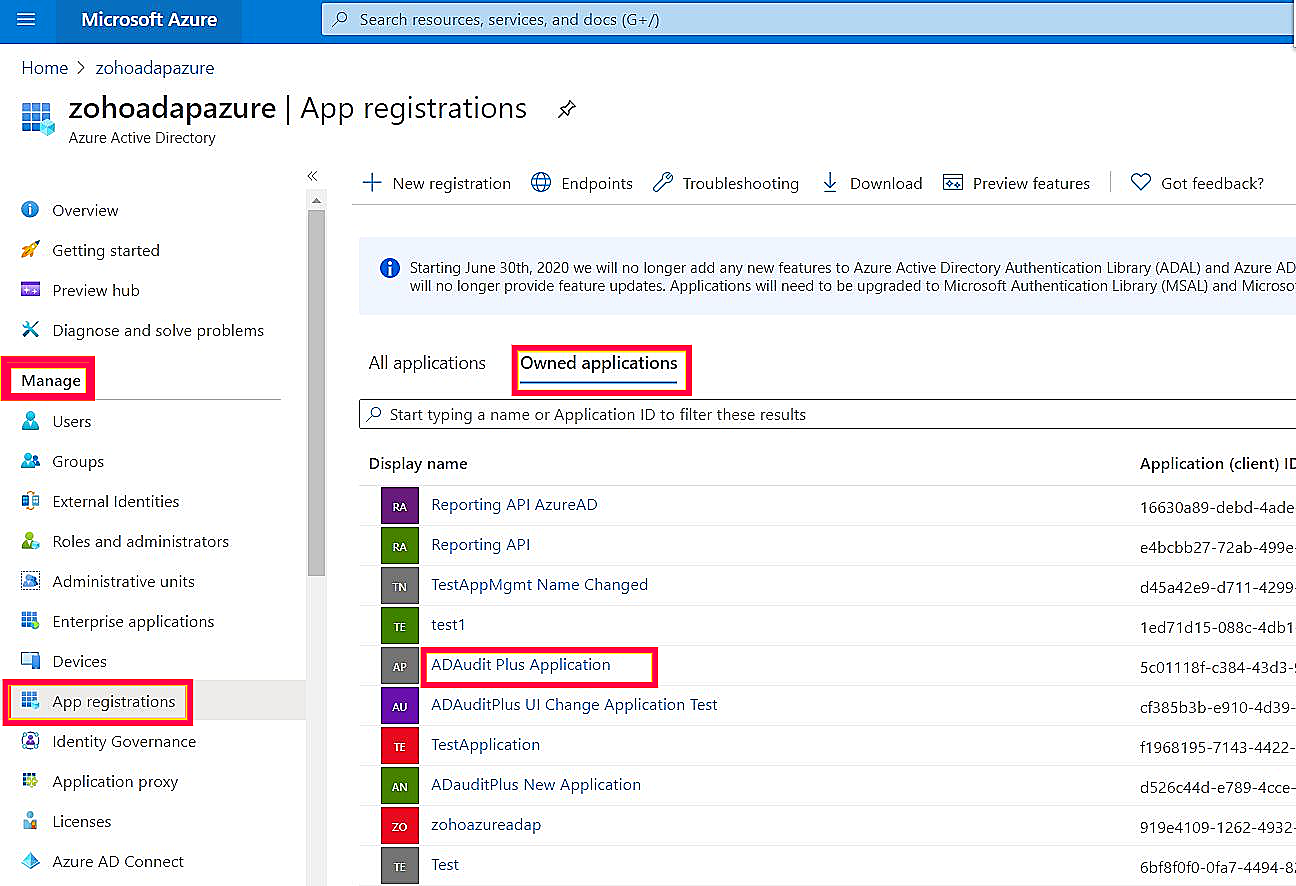1296x886 pixels.
Task: Open Preview features toolbar icon
Action: tap(953, 183)
